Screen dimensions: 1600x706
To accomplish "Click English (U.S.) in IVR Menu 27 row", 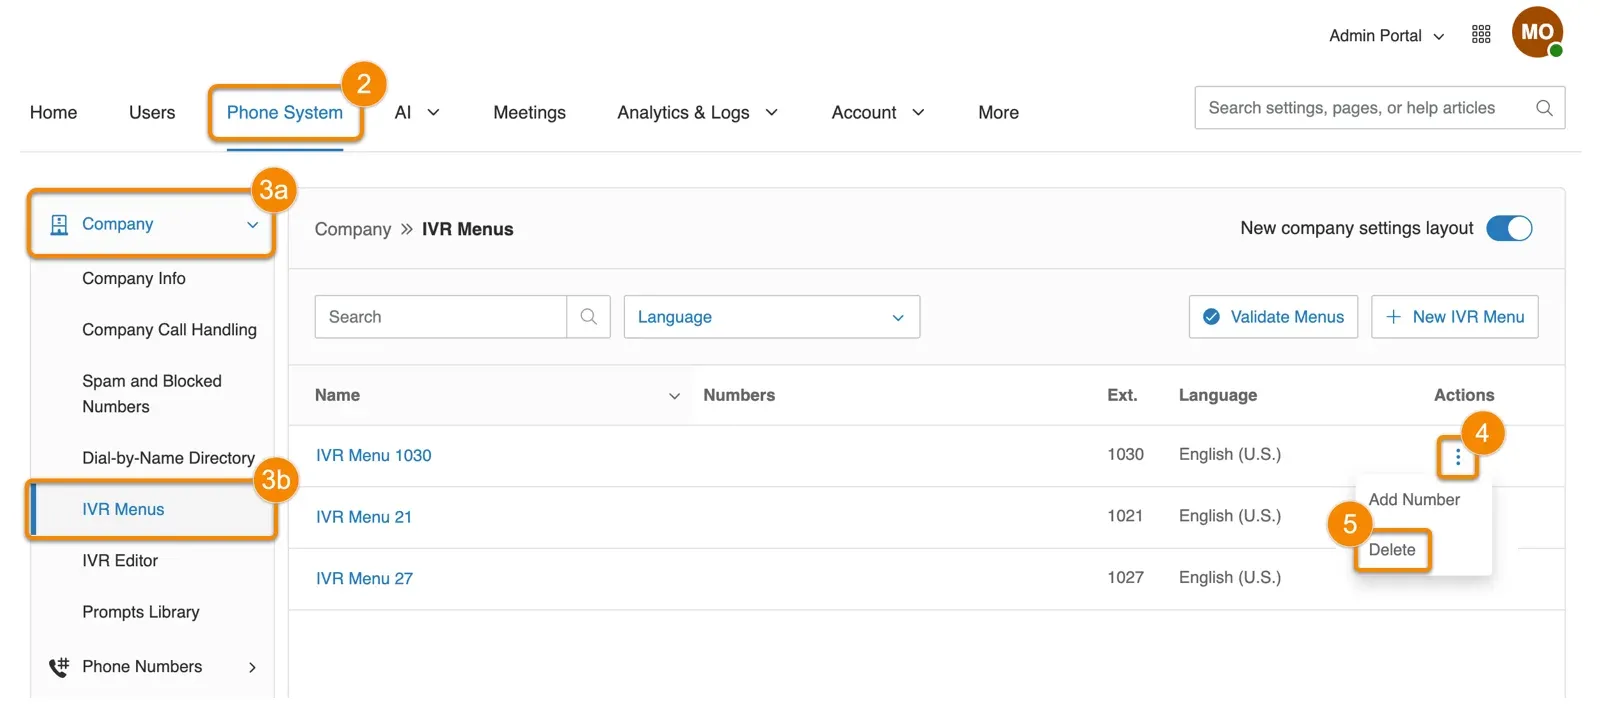I will [1229, 577].
